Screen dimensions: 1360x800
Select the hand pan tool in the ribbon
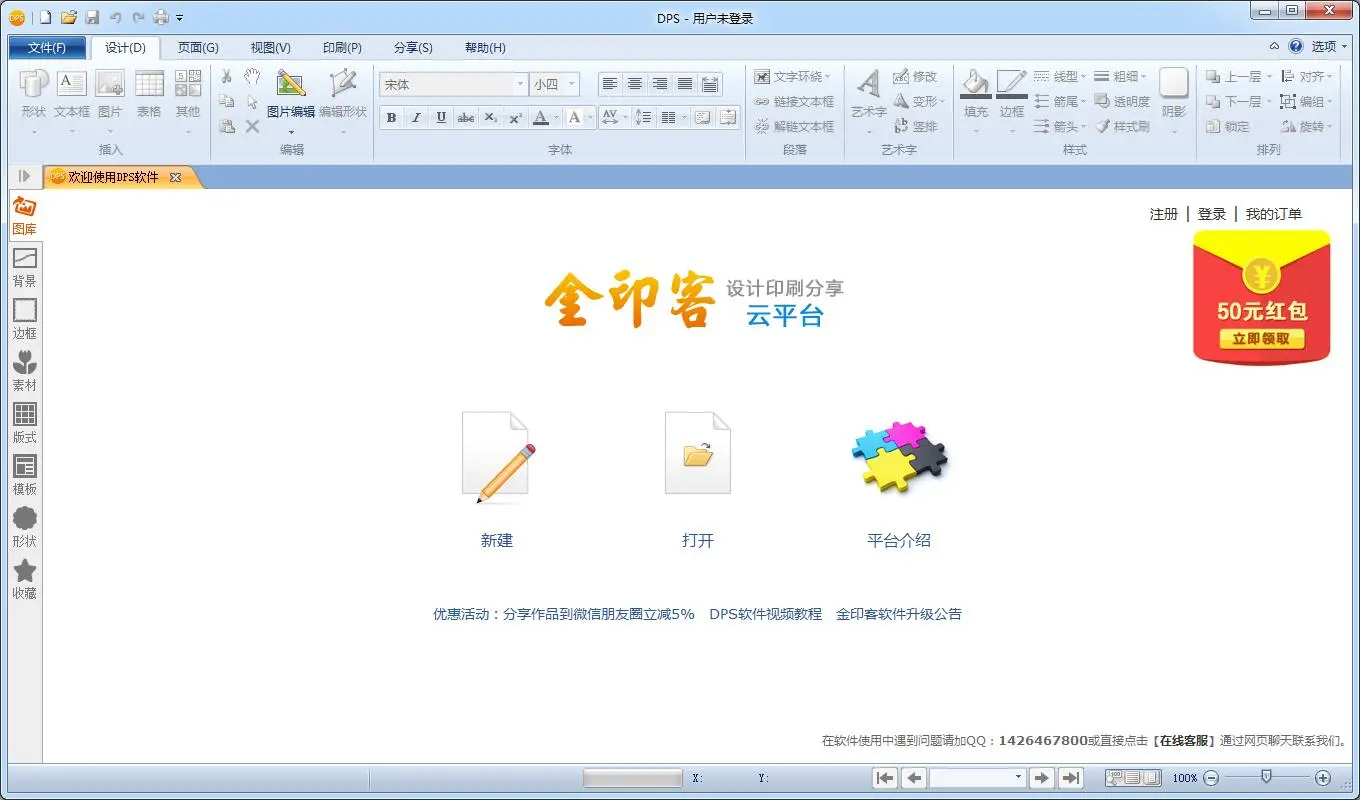(252, 76)
